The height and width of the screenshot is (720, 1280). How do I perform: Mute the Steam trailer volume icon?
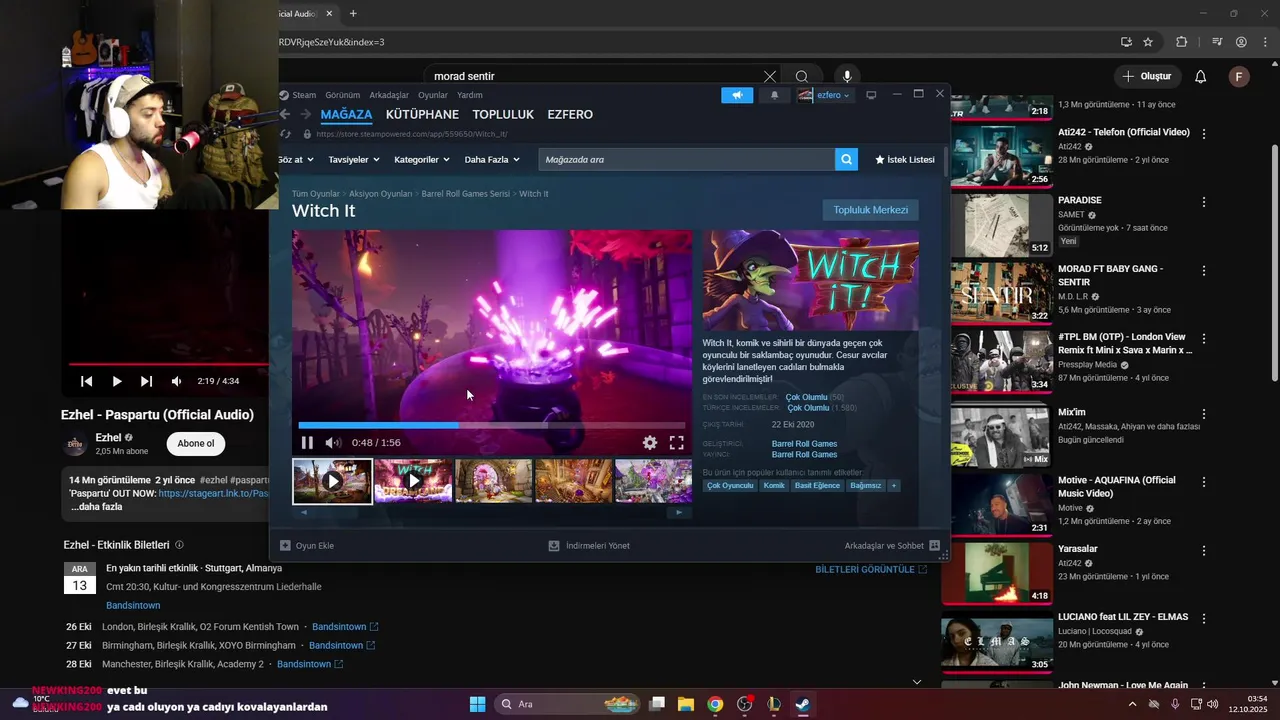pos(333,442)
